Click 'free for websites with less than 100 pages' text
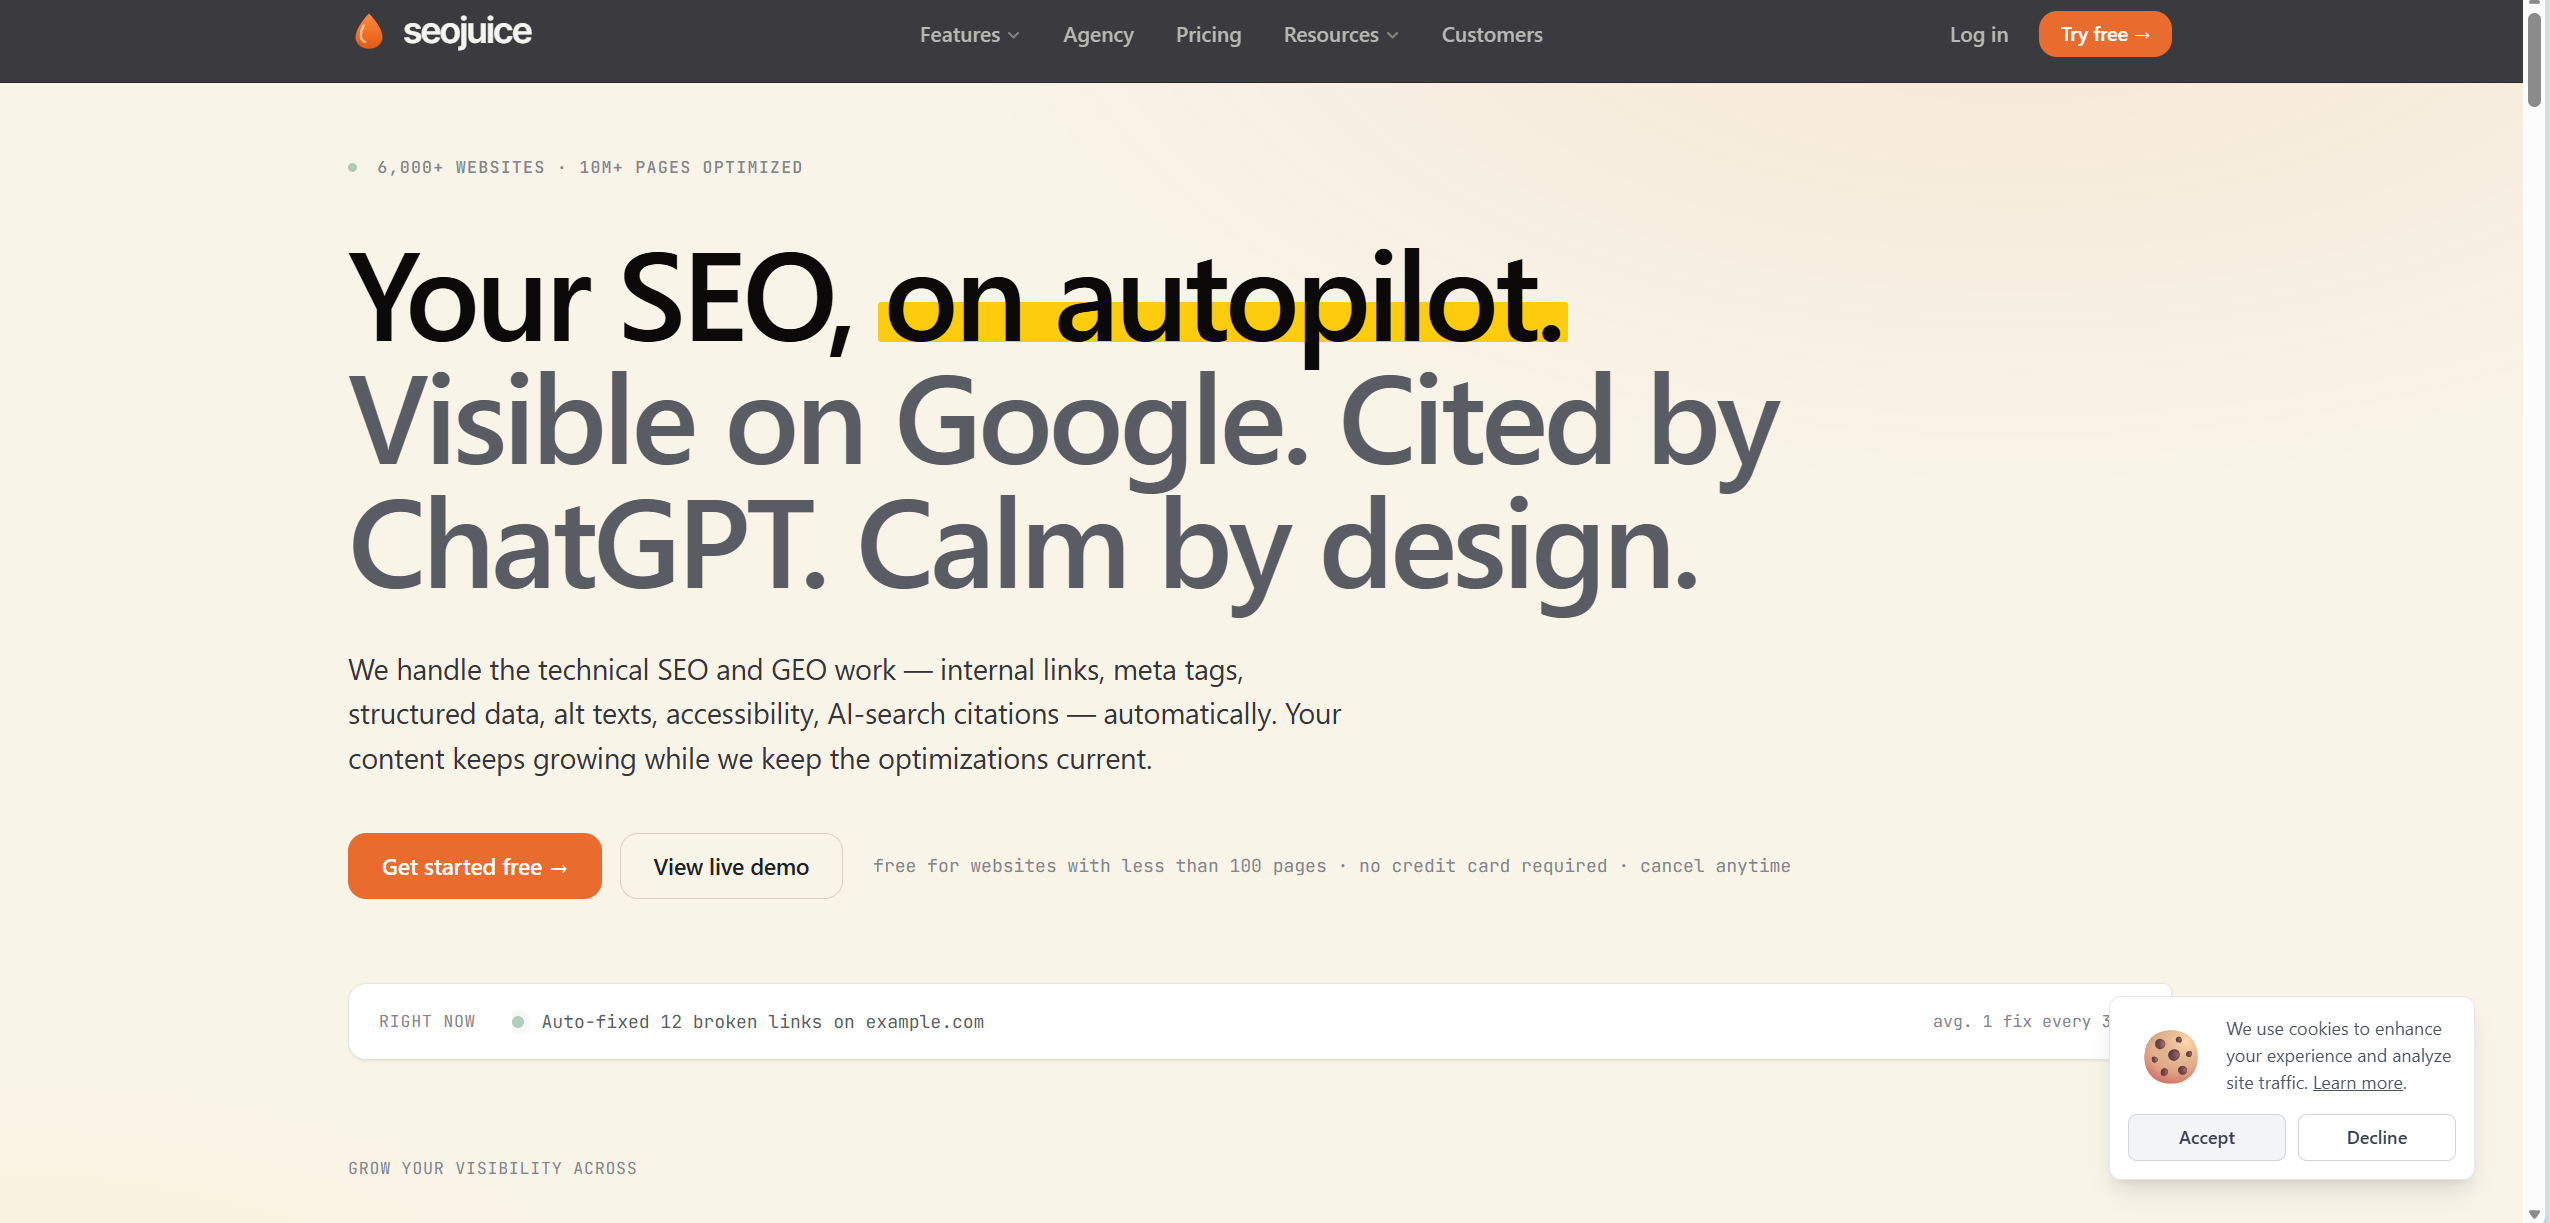 pos(1100,866)
